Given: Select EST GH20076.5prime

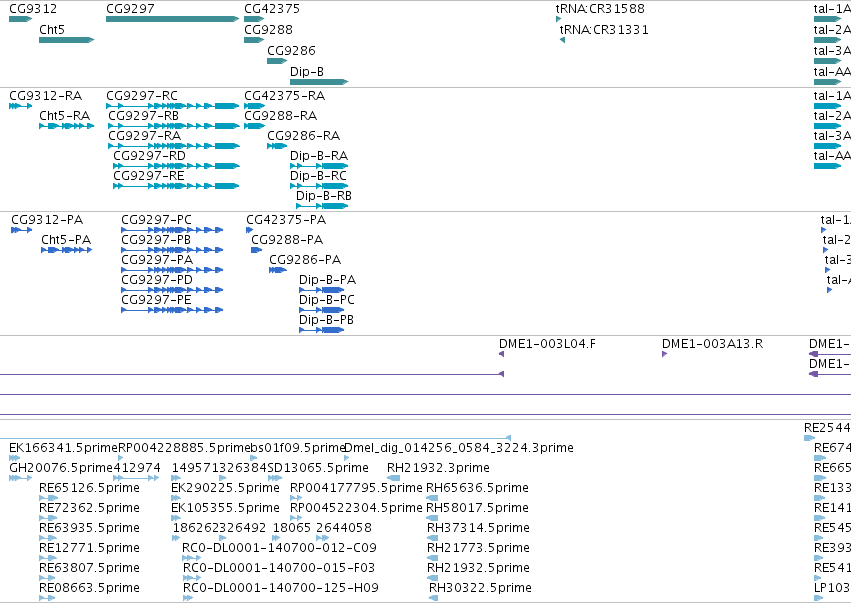Looking at the screenshot, I should [x=61, y=468].
